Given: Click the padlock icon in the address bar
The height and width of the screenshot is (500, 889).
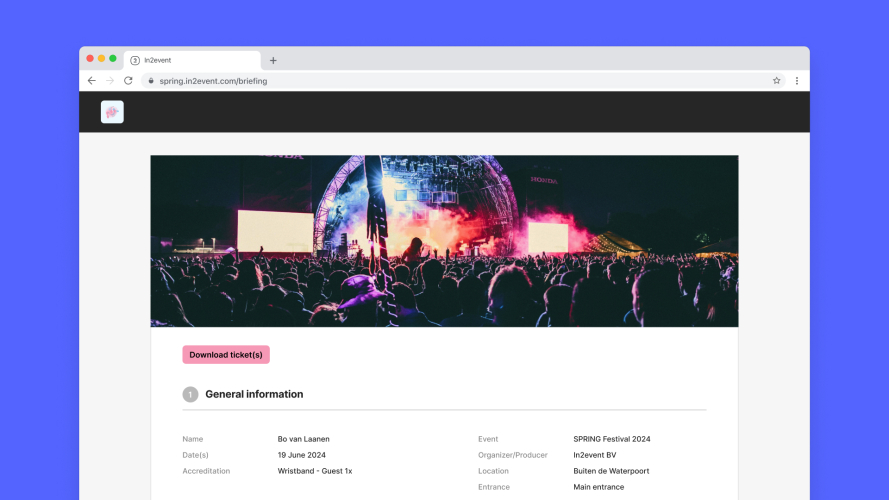Looking at the screenshot, I should [151, 81].
